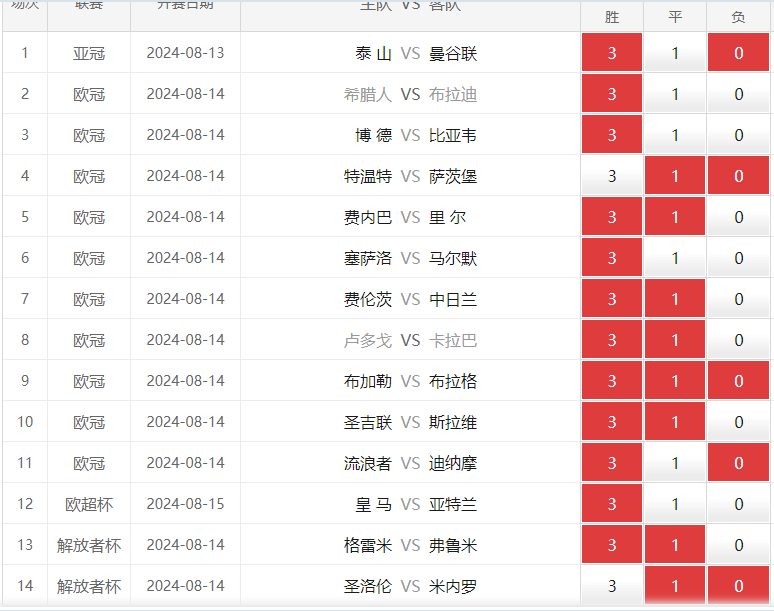Toggle win (3) for 皇马 VS 亚特兰

tap(612, 503)
